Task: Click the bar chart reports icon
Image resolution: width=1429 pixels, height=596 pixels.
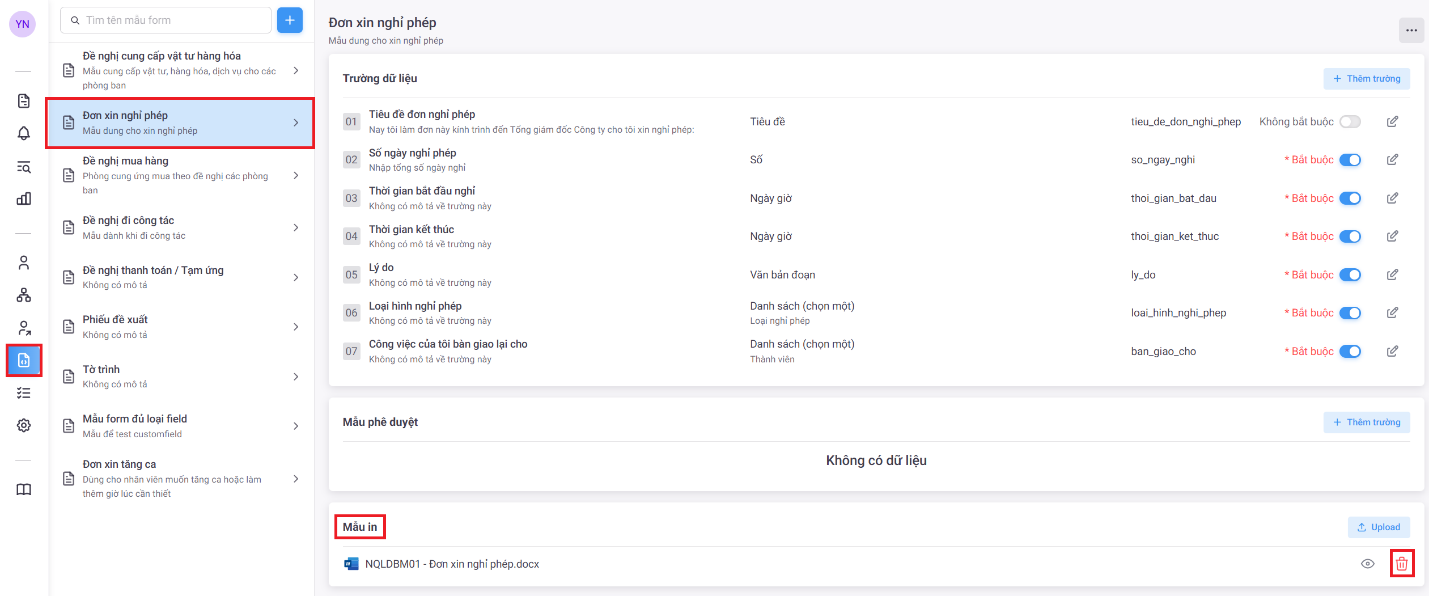Action: pos(24,198)
